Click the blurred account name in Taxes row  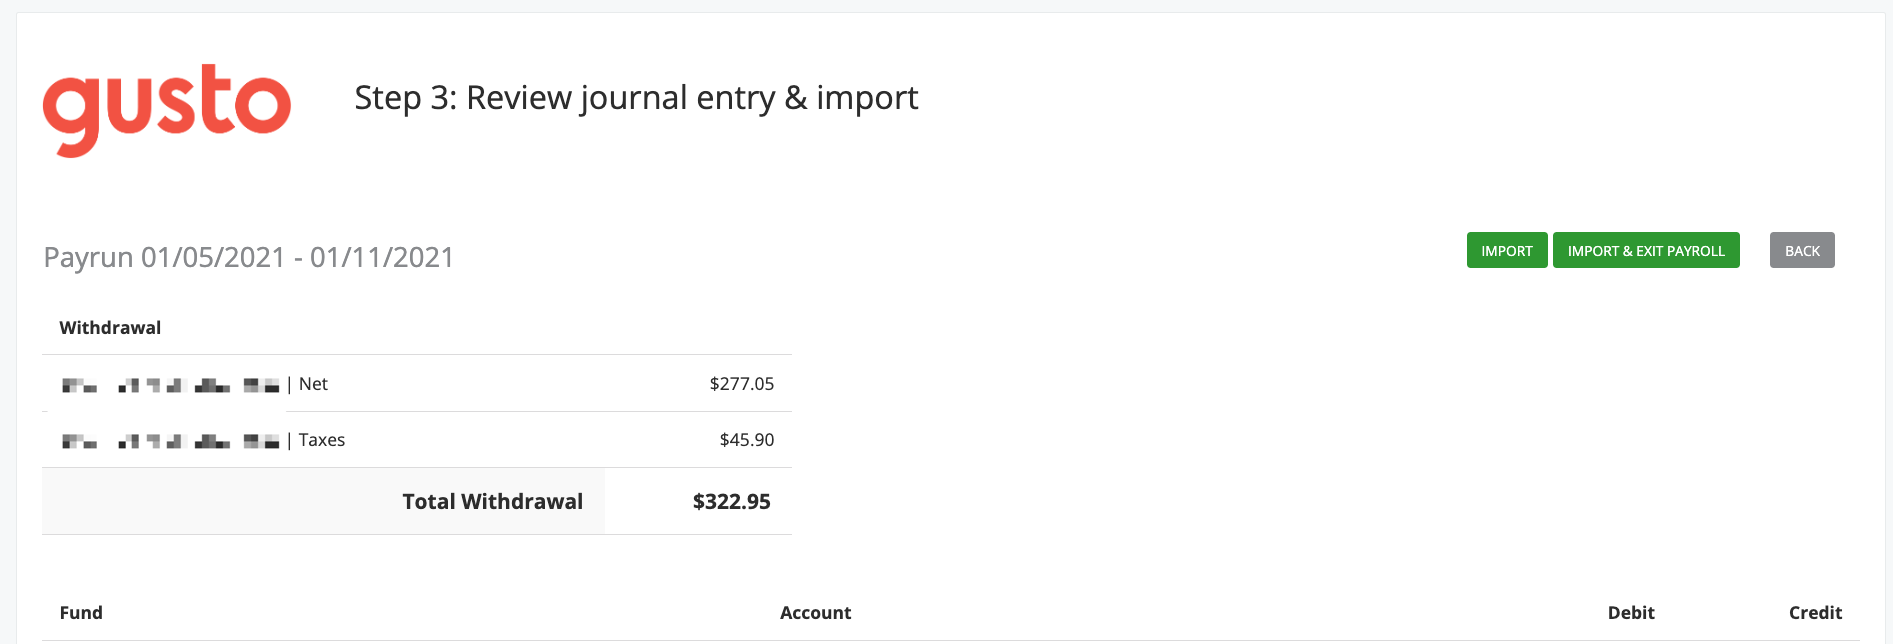(170, 441)
